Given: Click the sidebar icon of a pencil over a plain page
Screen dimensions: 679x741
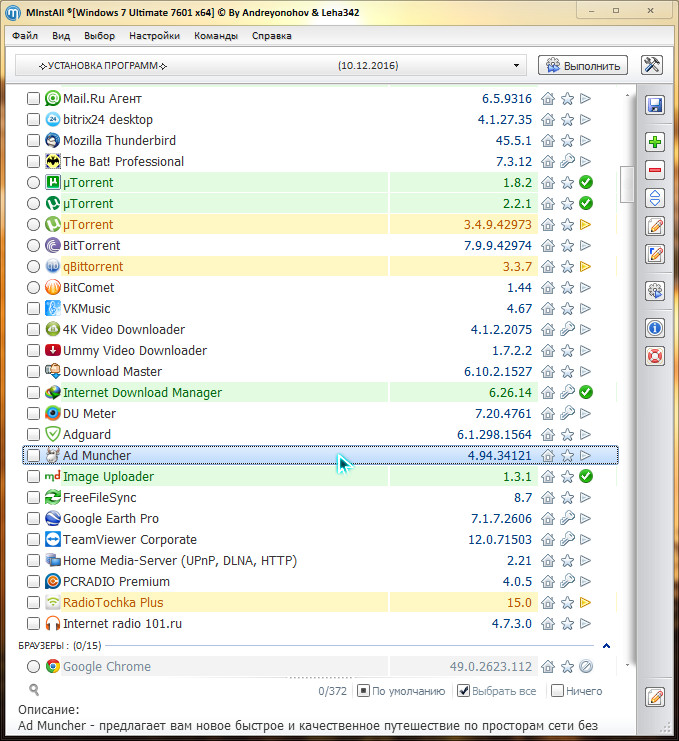Looking at the screenshot, I should (655, 226).
